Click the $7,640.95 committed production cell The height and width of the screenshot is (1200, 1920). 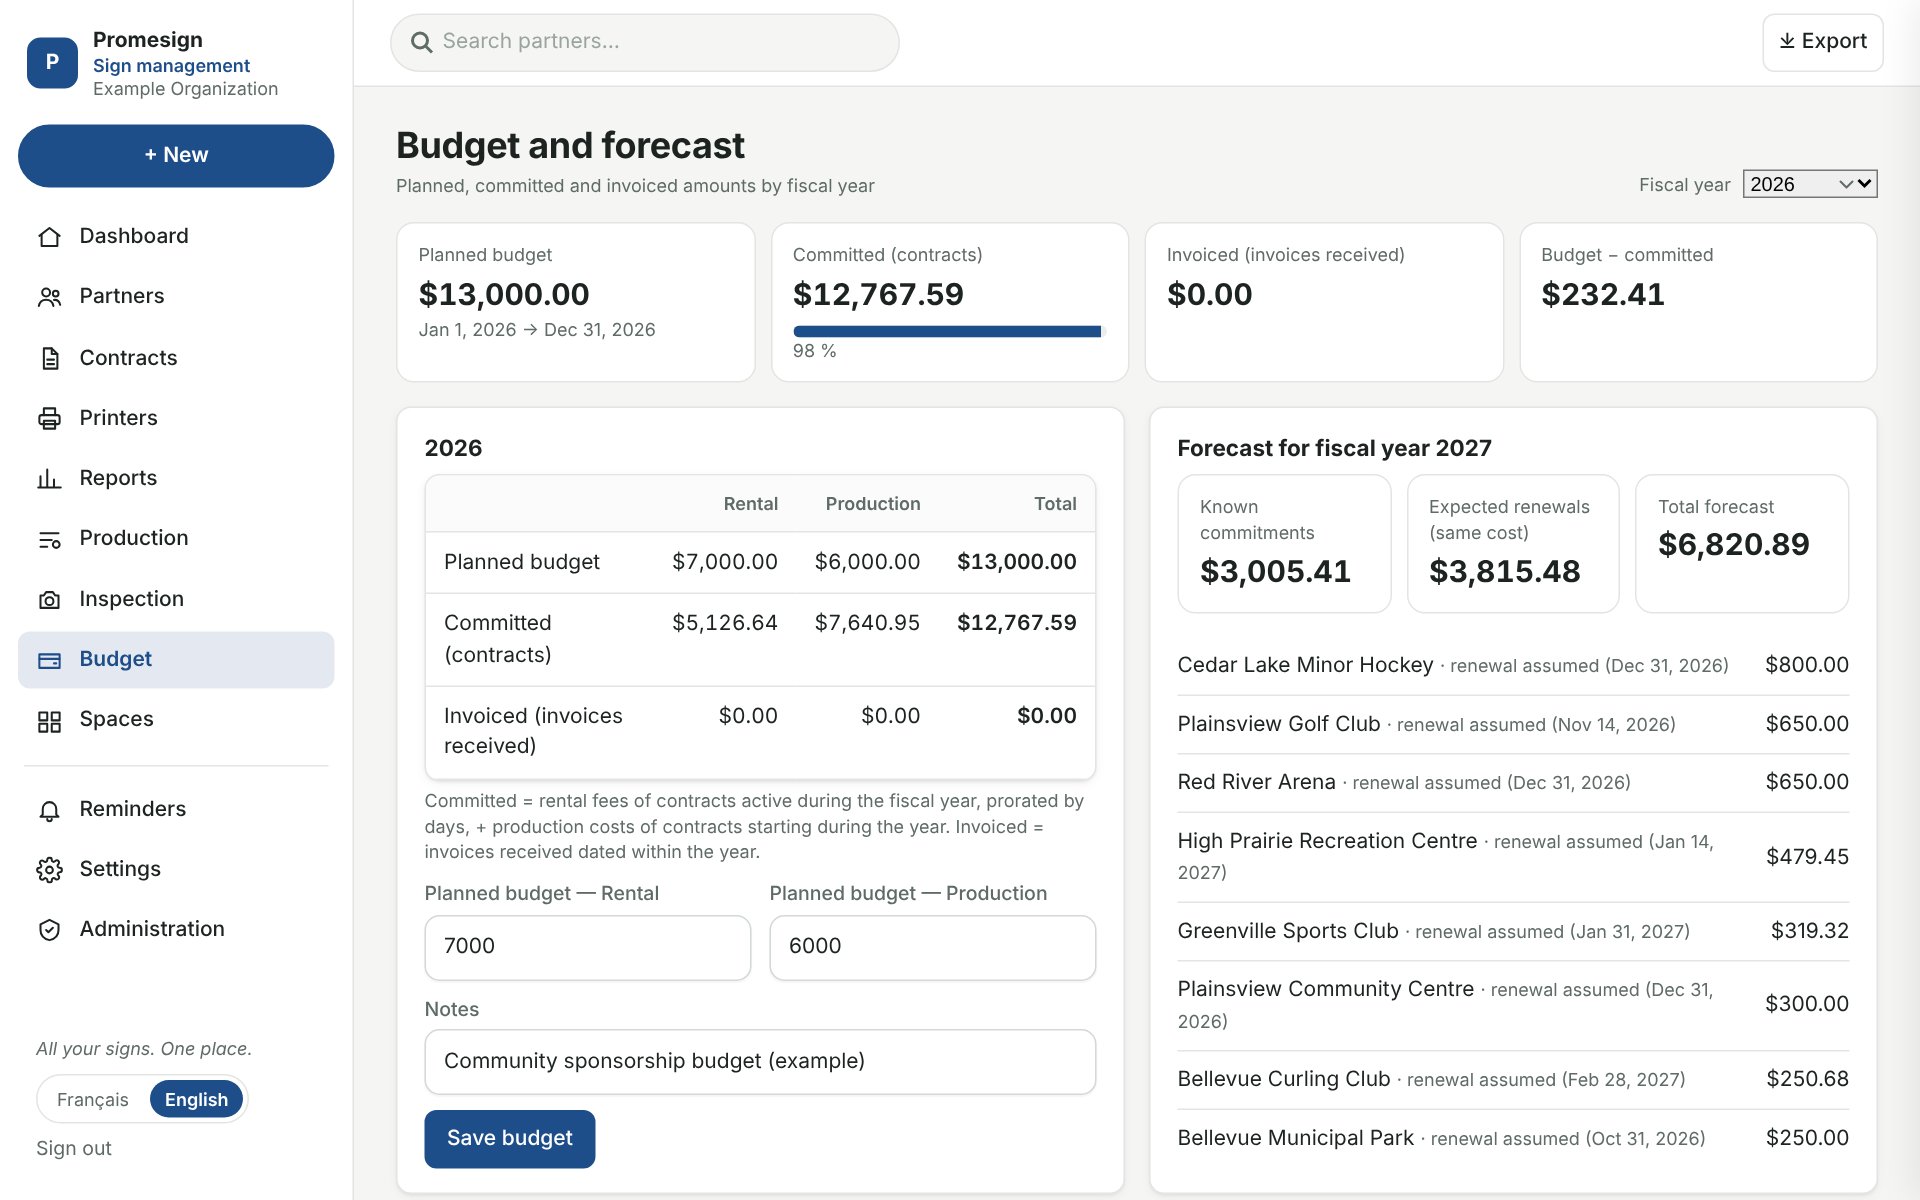[867, 623]
